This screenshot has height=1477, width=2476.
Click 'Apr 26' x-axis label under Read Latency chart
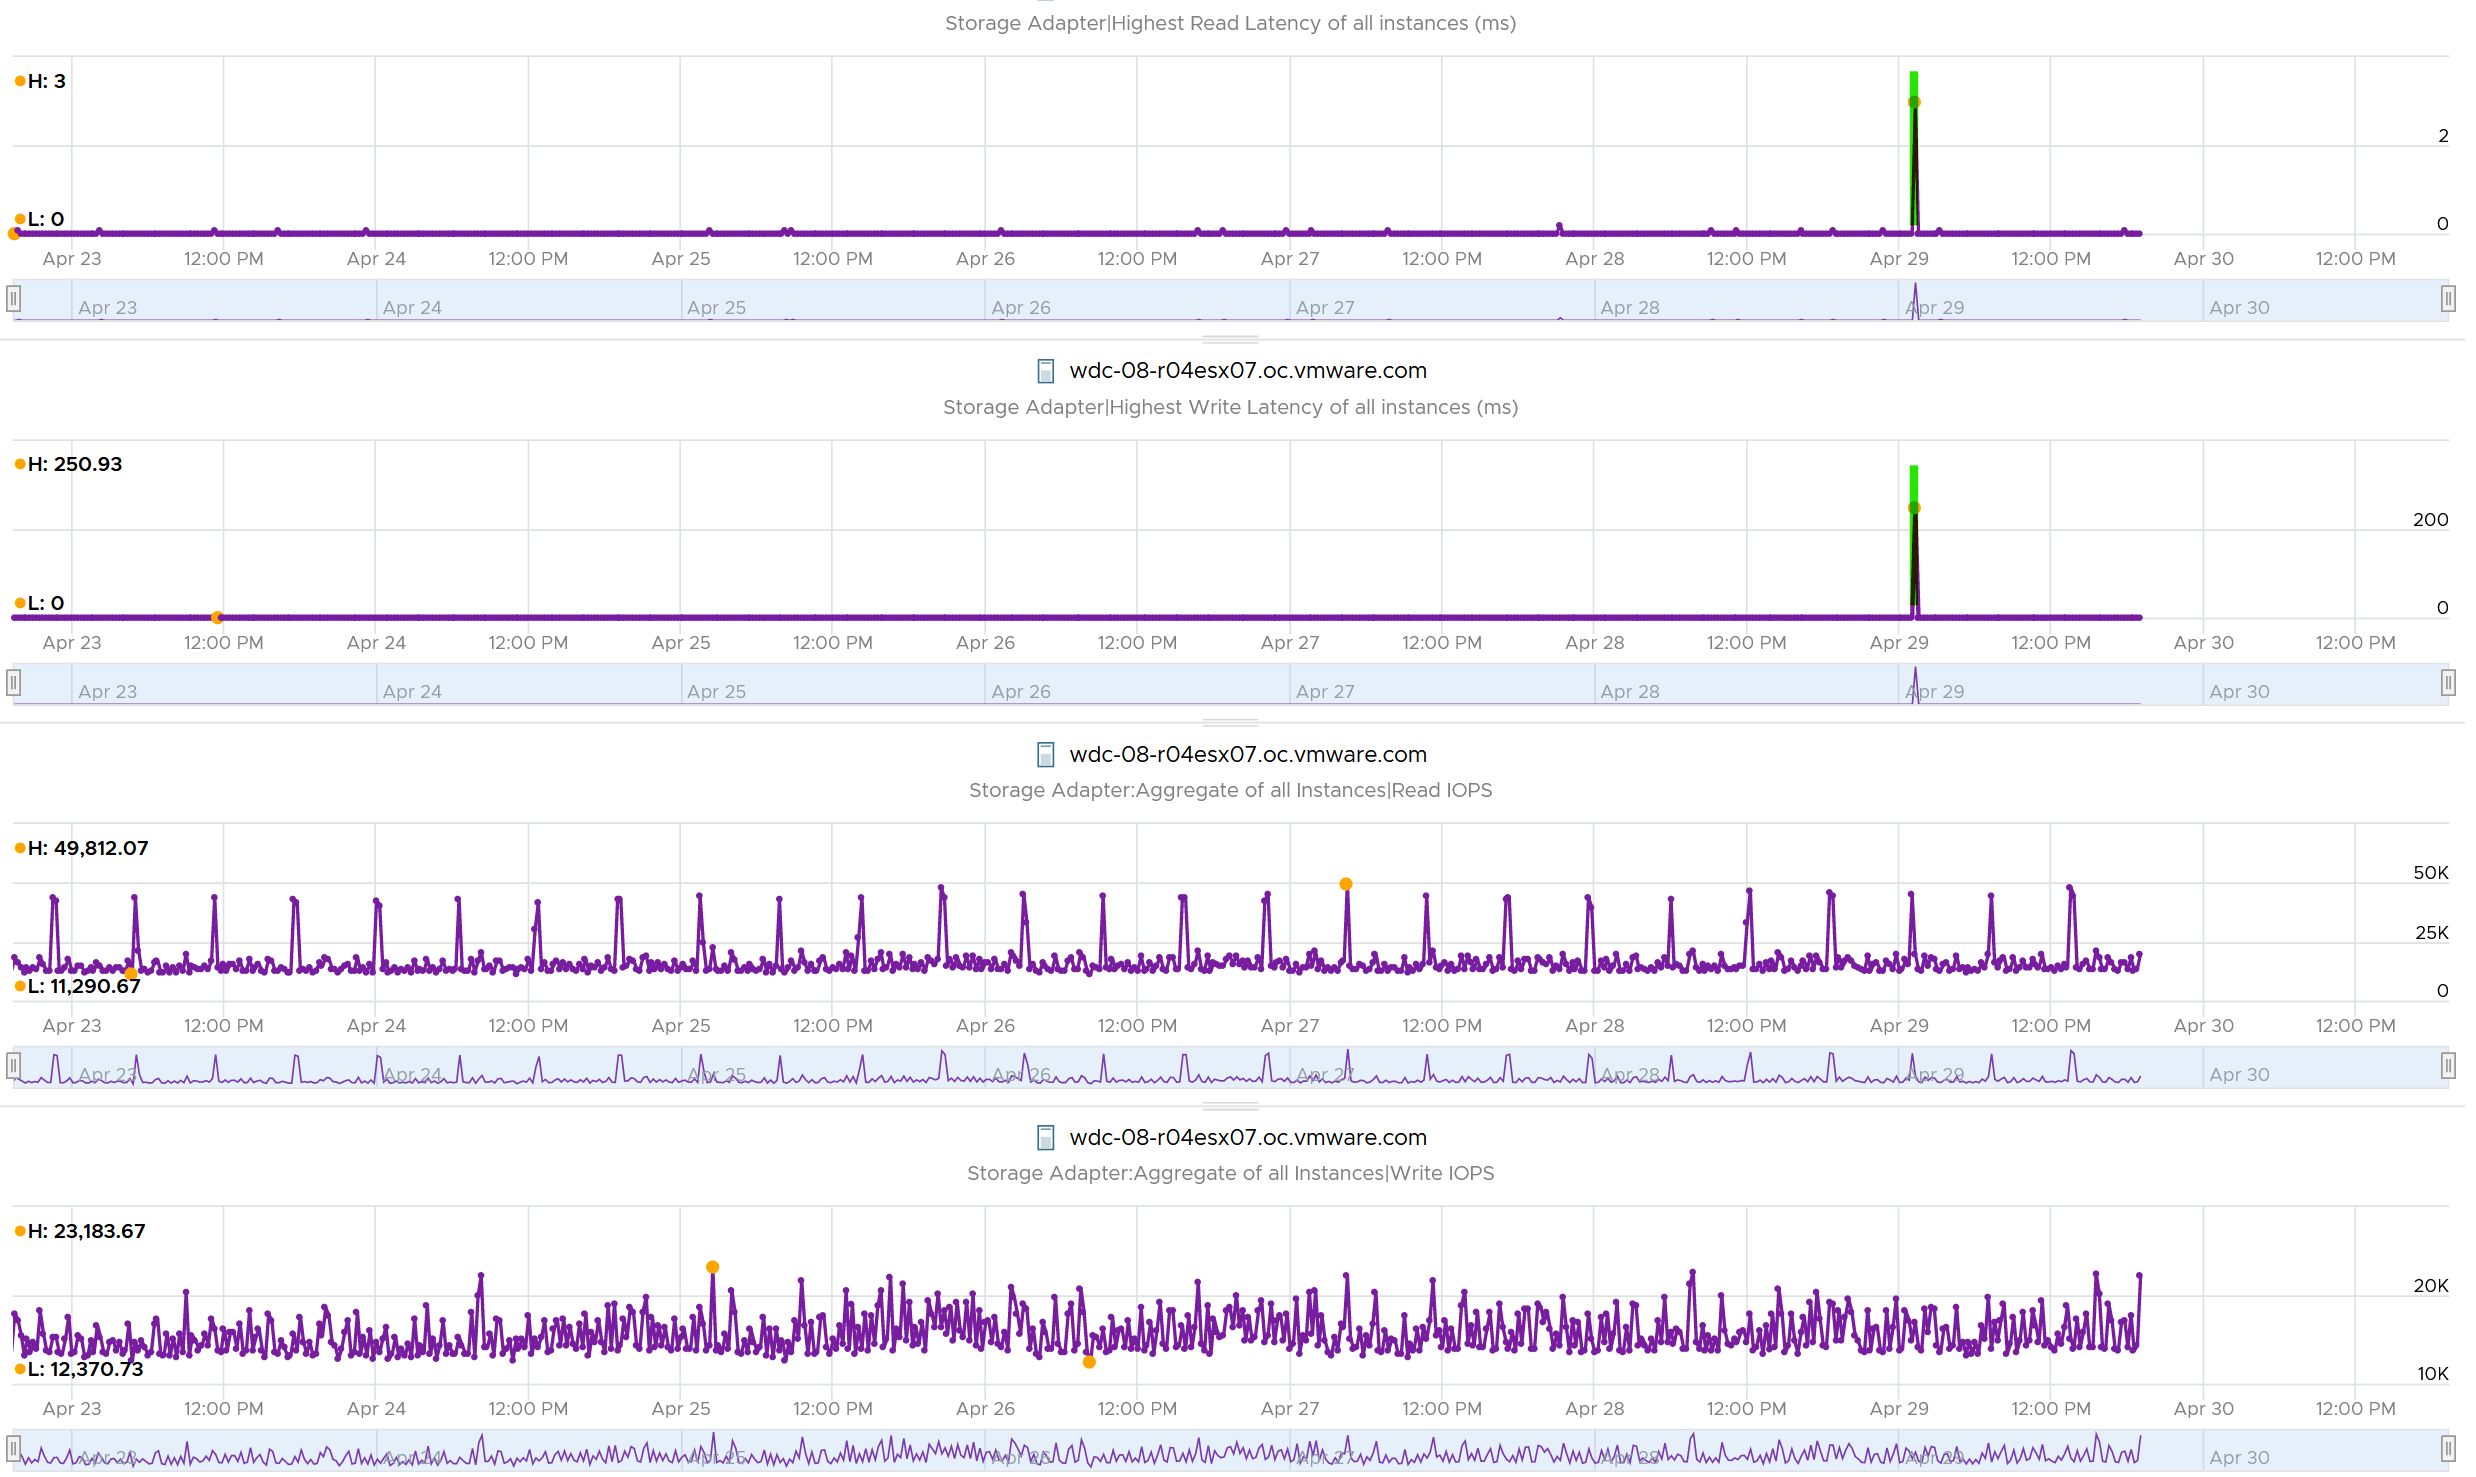[x=985, y=259]
